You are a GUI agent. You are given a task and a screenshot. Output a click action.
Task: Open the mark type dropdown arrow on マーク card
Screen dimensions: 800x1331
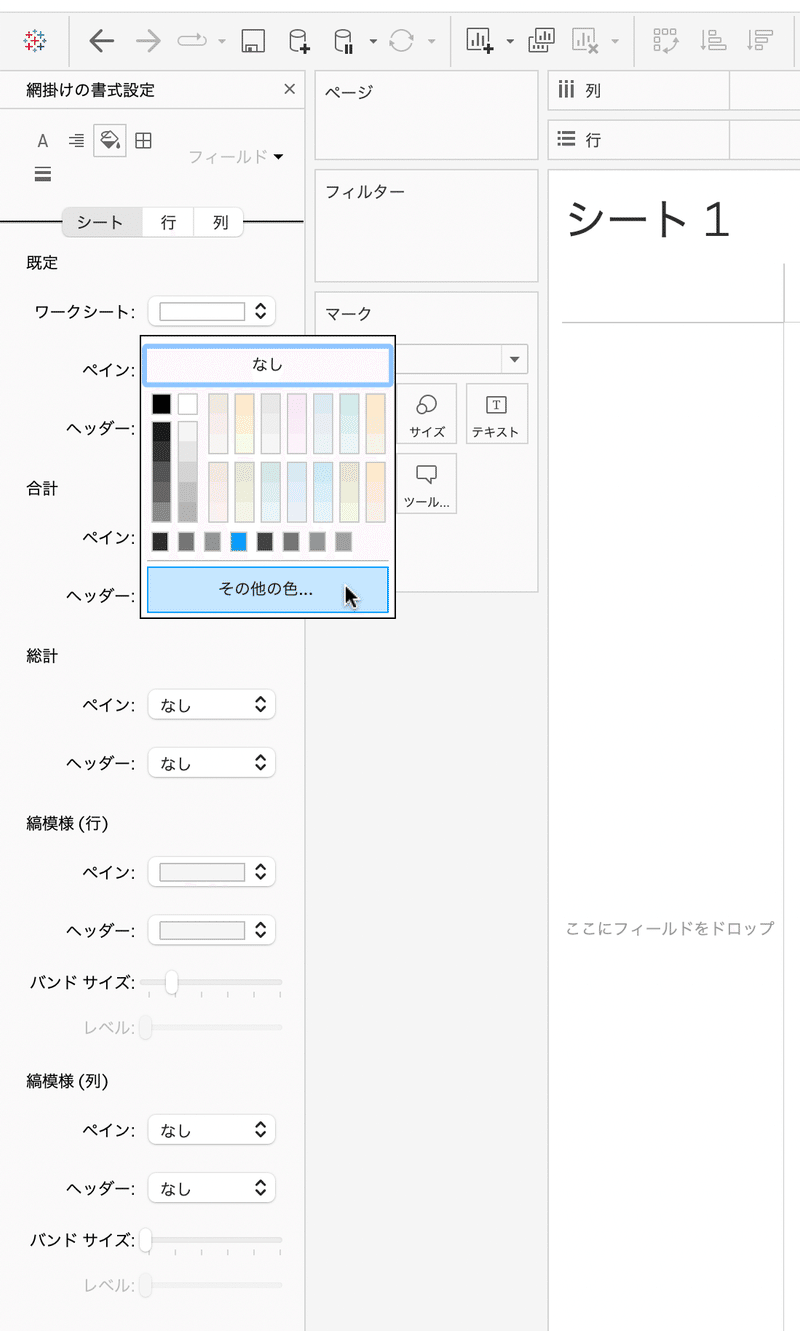pos(516,359)
